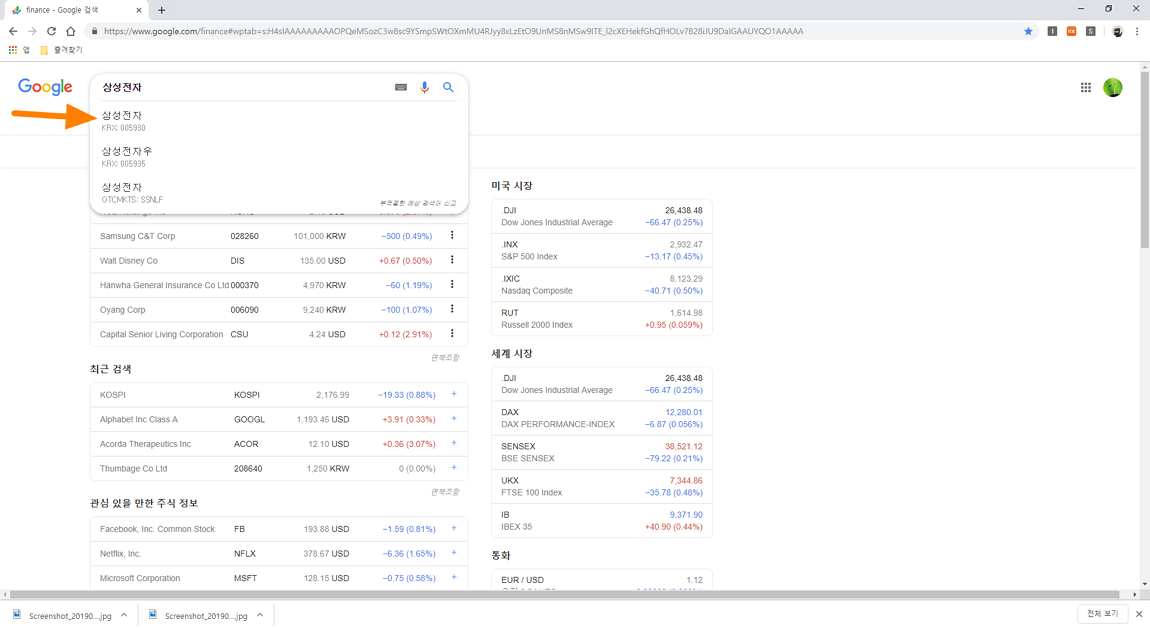
Task: Click the browser back arrow
Action: [x=12, y=31]
